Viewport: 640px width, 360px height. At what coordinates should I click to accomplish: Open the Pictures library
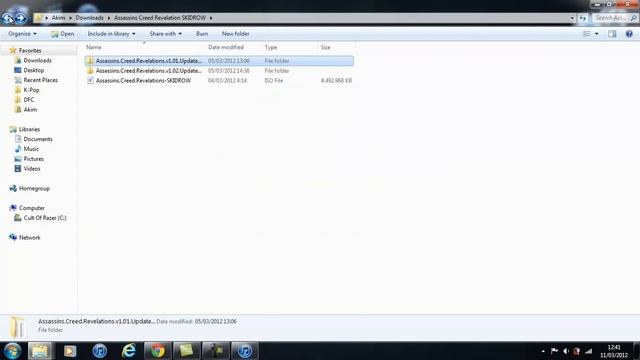point(33,159)
